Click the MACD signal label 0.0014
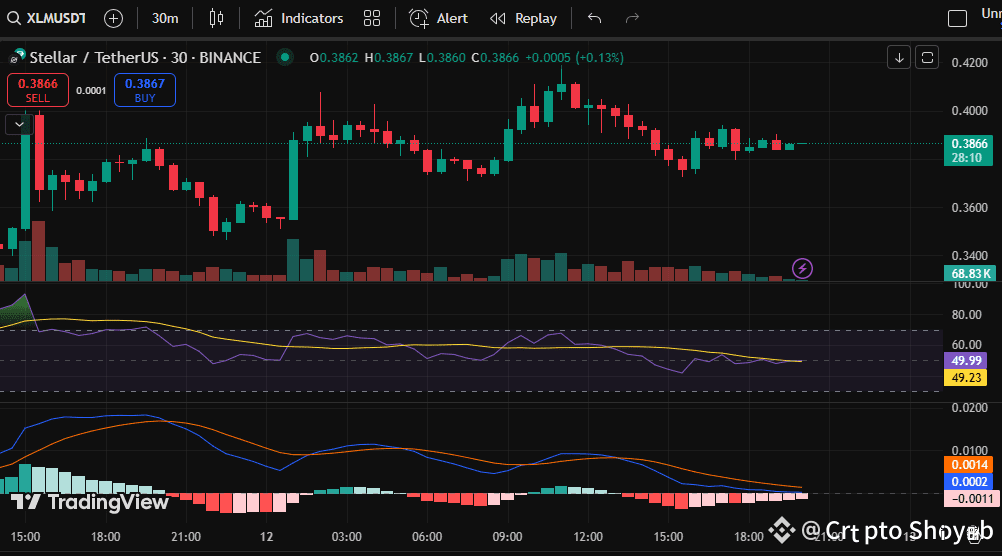Viewport: 1002px width, 556px height. (969, 465)
